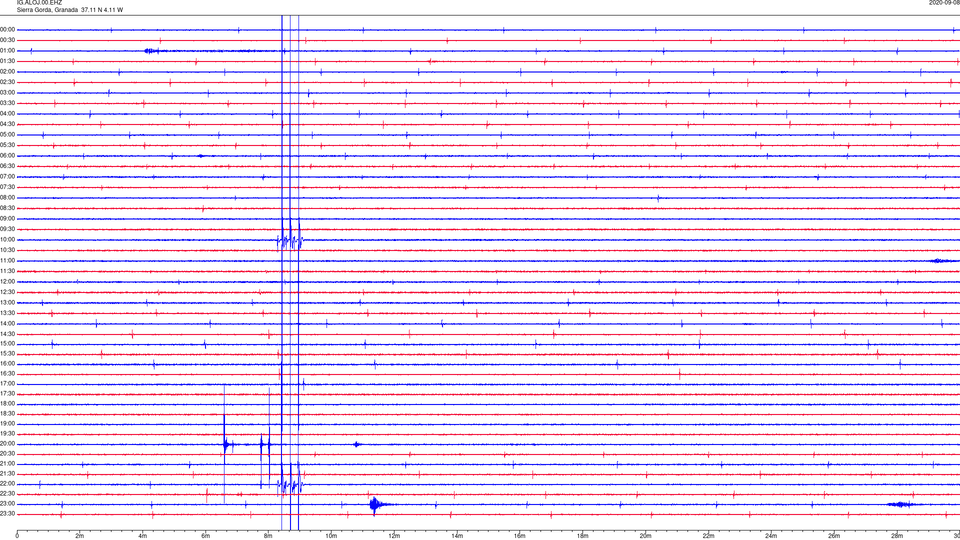Screen dimensions: 960x540
Task: Click the 09:00 row label
Action: 8,219
